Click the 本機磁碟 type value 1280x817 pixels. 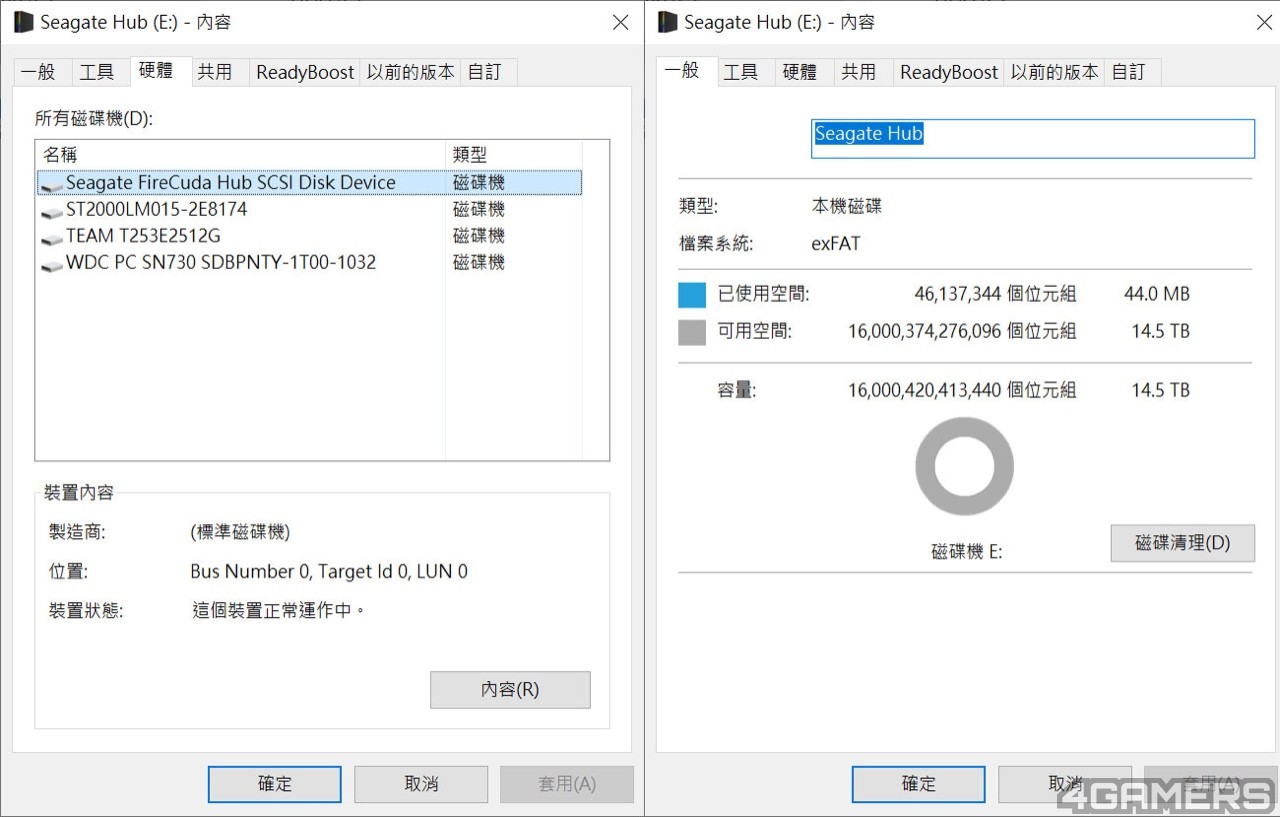847,207
